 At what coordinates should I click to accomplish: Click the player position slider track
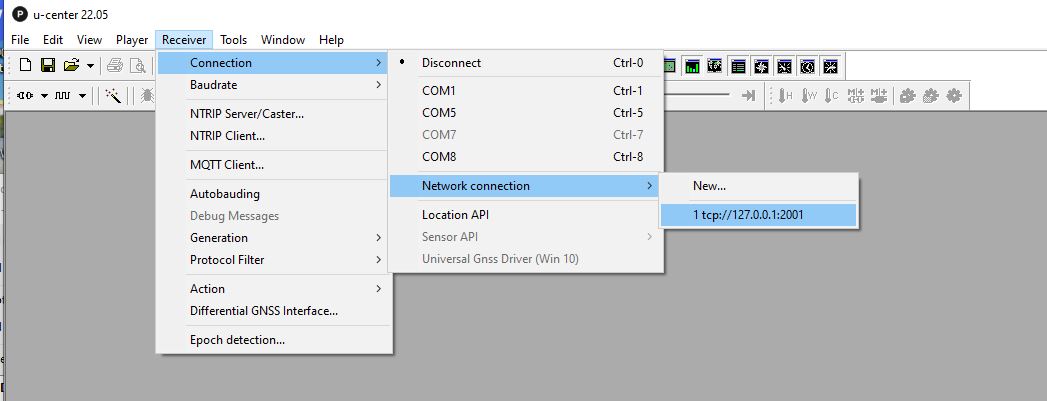(x=700, y=96)
